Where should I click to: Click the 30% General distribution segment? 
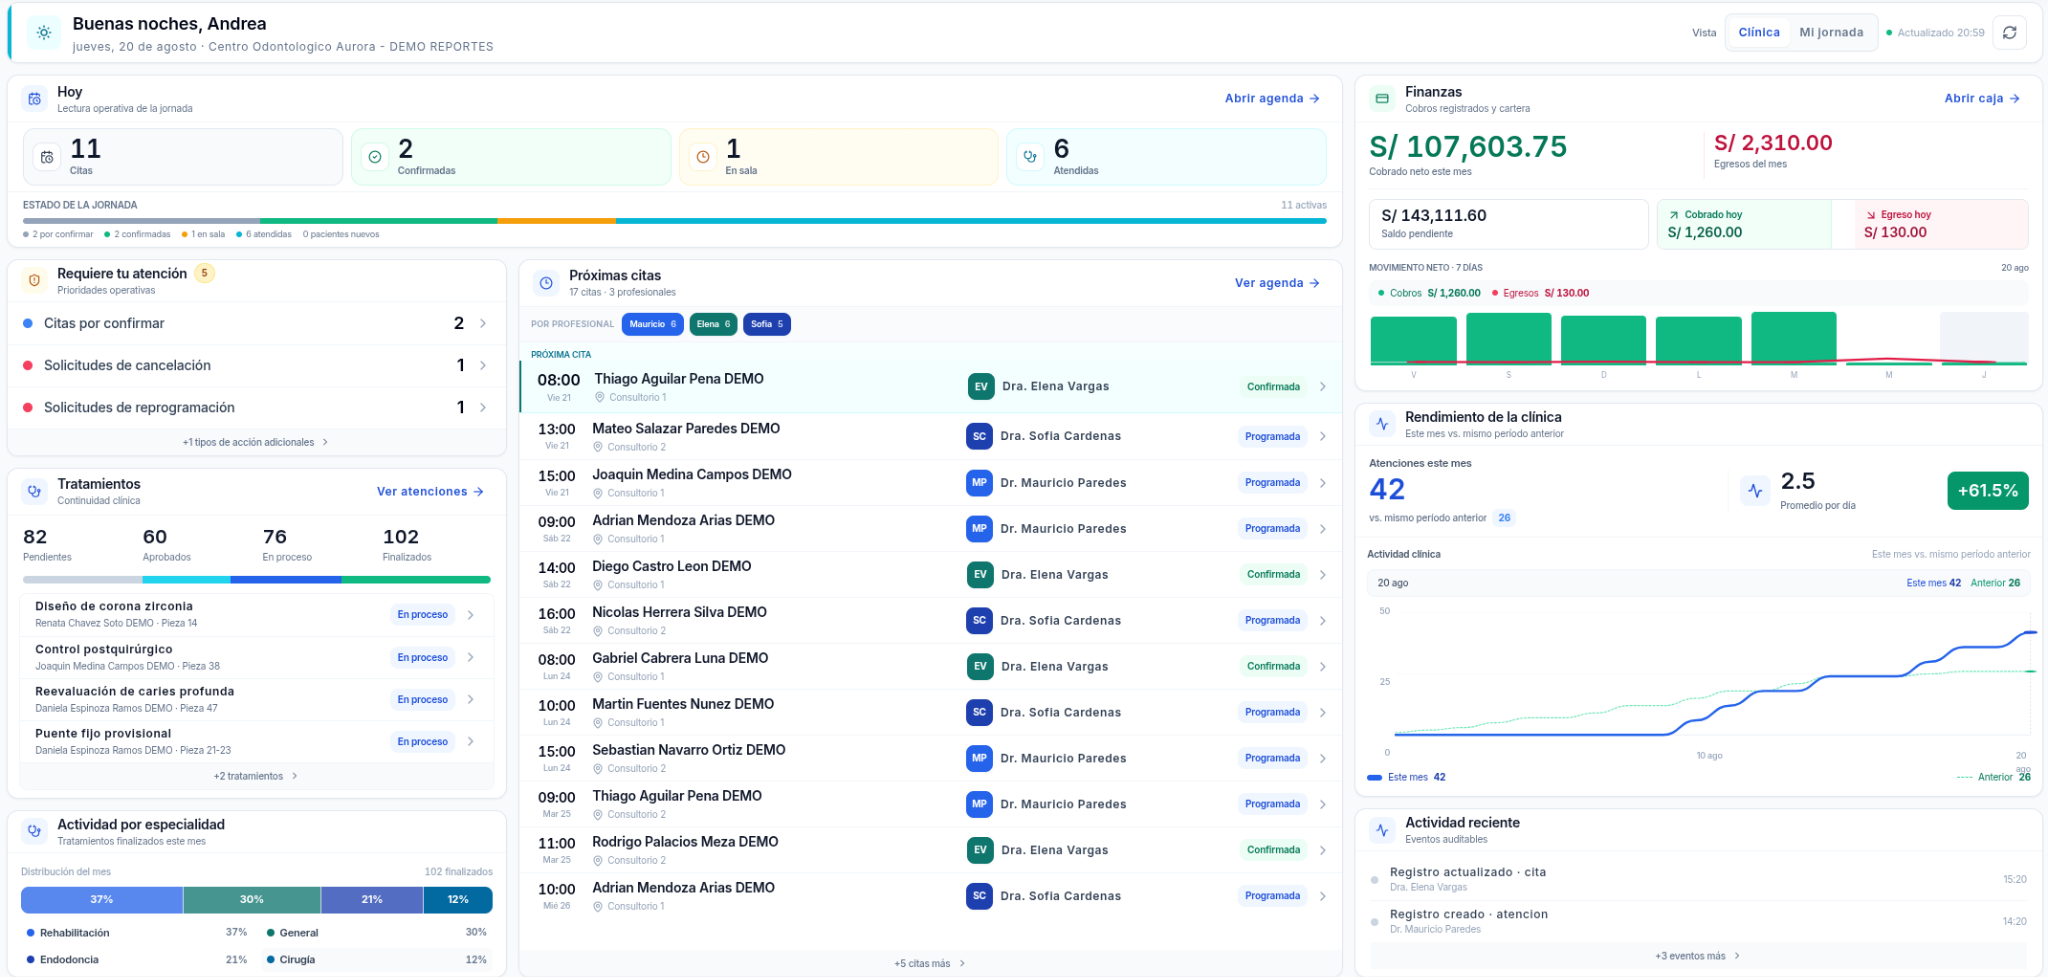(x=252, y=900)
